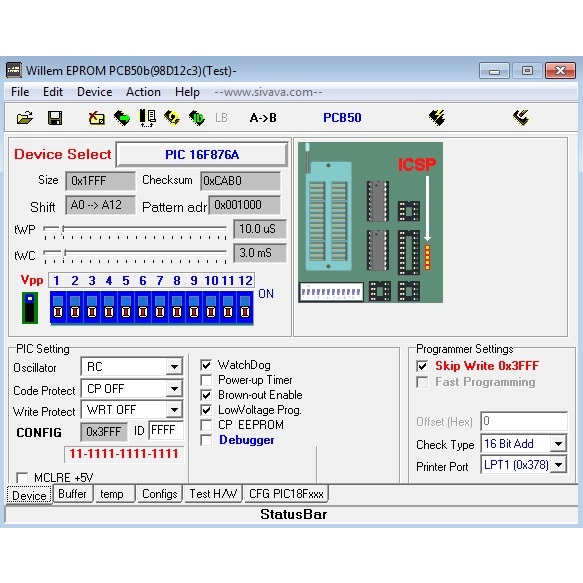Switch to the Buffer tab
The width and height of the screenshot is (583, 583).
(x=73, y=494)
